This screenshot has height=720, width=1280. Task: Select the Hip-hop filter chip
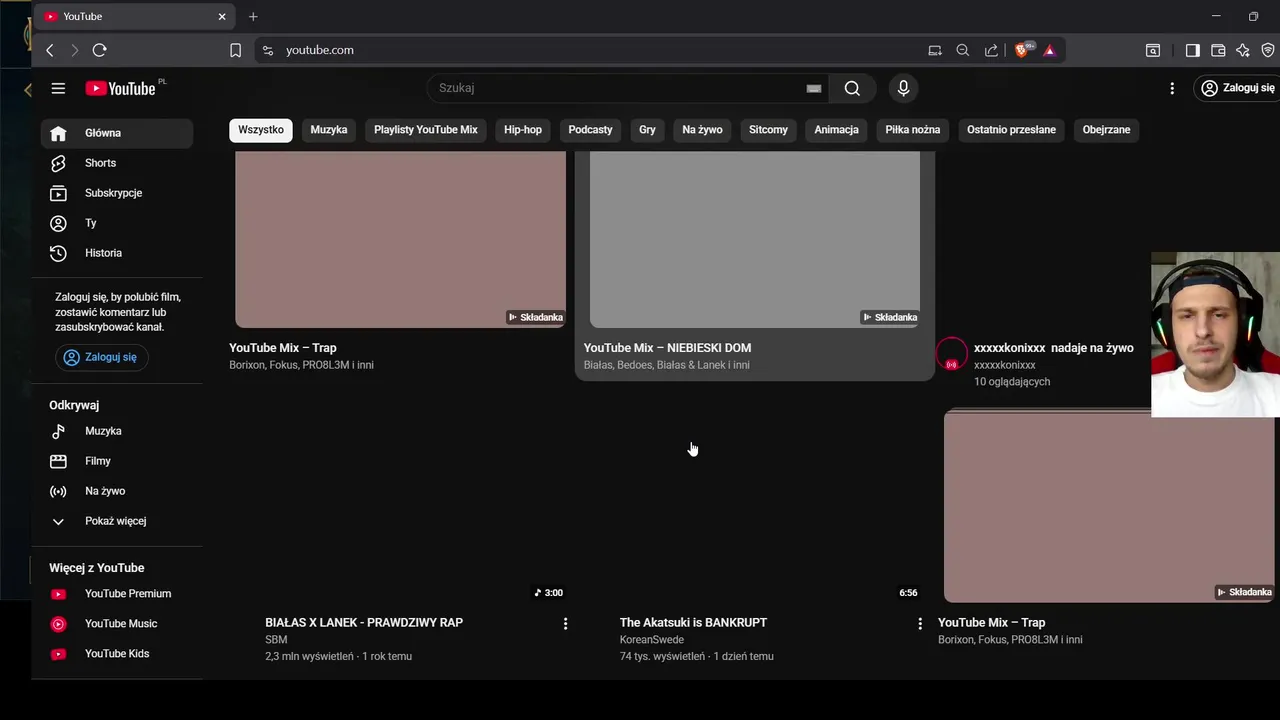coord(523,130)
